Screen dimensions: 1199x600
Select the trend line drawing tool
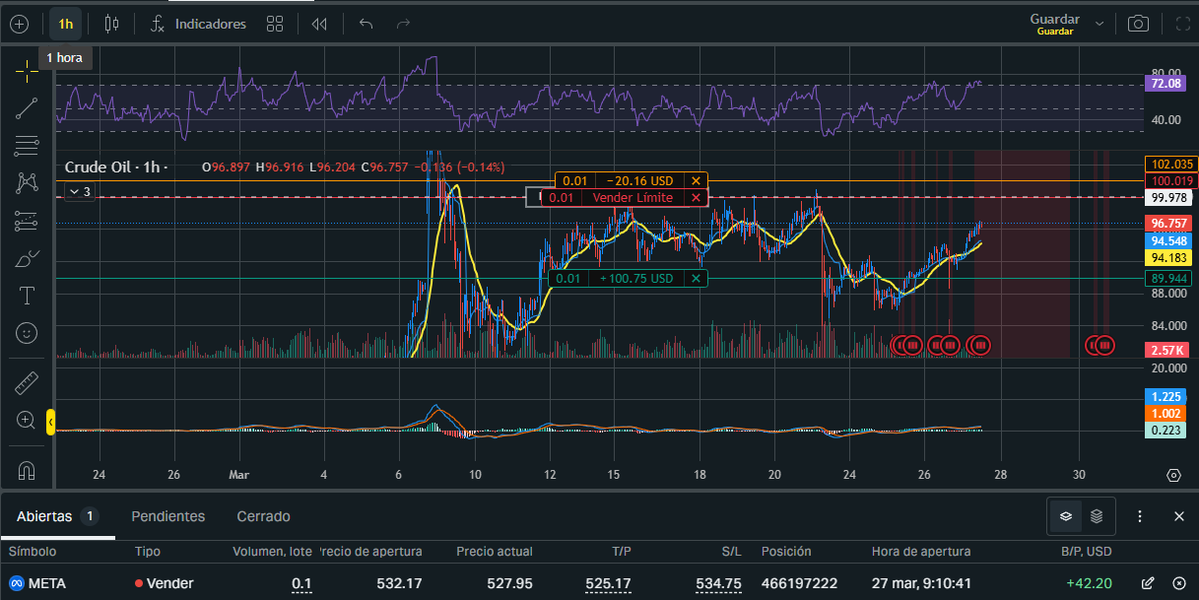click(27, 109)
